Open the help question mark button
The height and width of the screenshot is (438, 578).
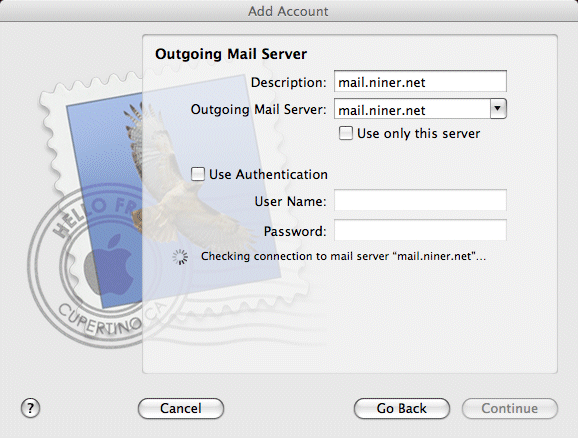(x=30, y=409)
